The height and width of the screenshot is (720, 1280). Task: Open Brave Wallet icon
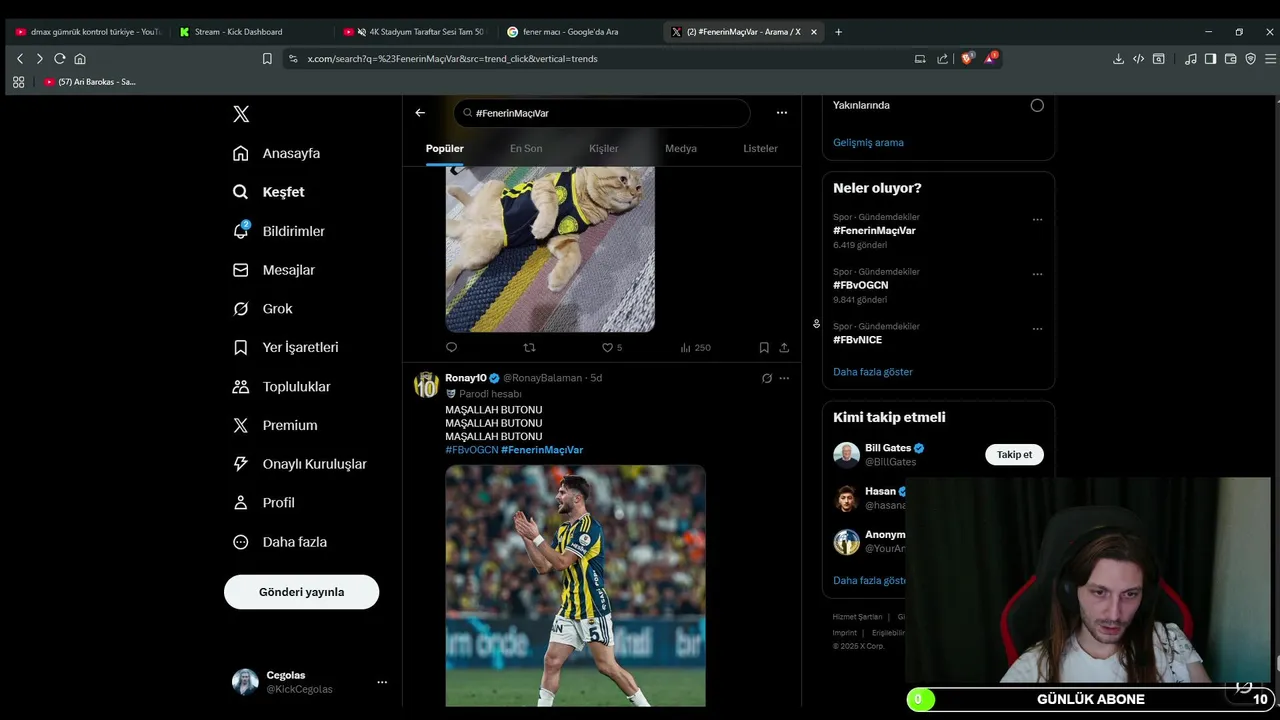[x=1230, y=59]
